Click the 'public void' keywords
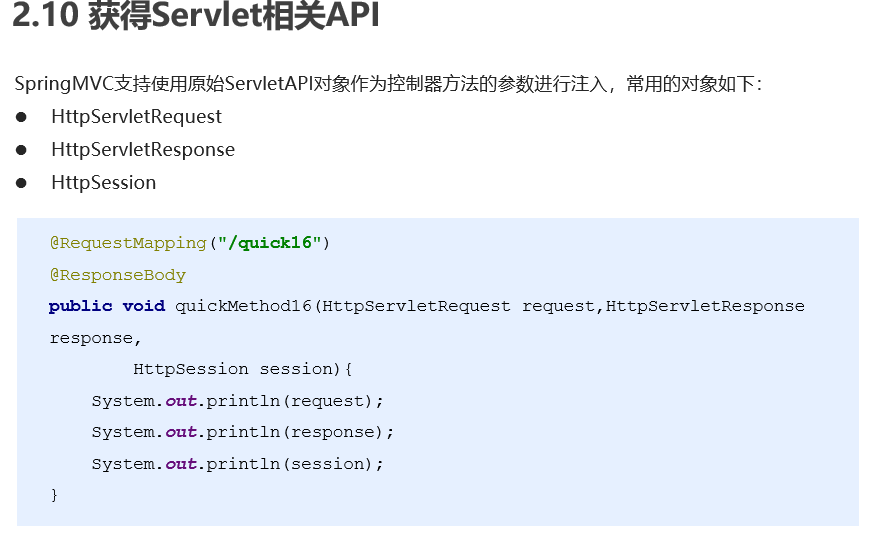 (x=107, y=306)
